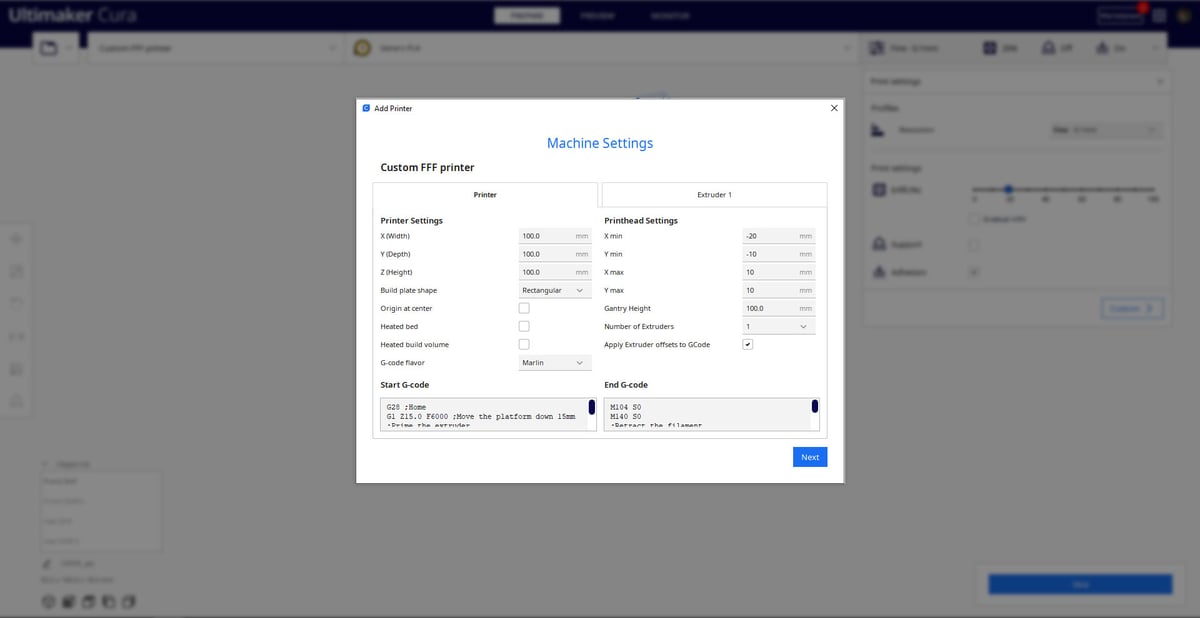Select the Rotate tool in left toolbar
This screenshot has width=1200, height=618.
point(16,303)
